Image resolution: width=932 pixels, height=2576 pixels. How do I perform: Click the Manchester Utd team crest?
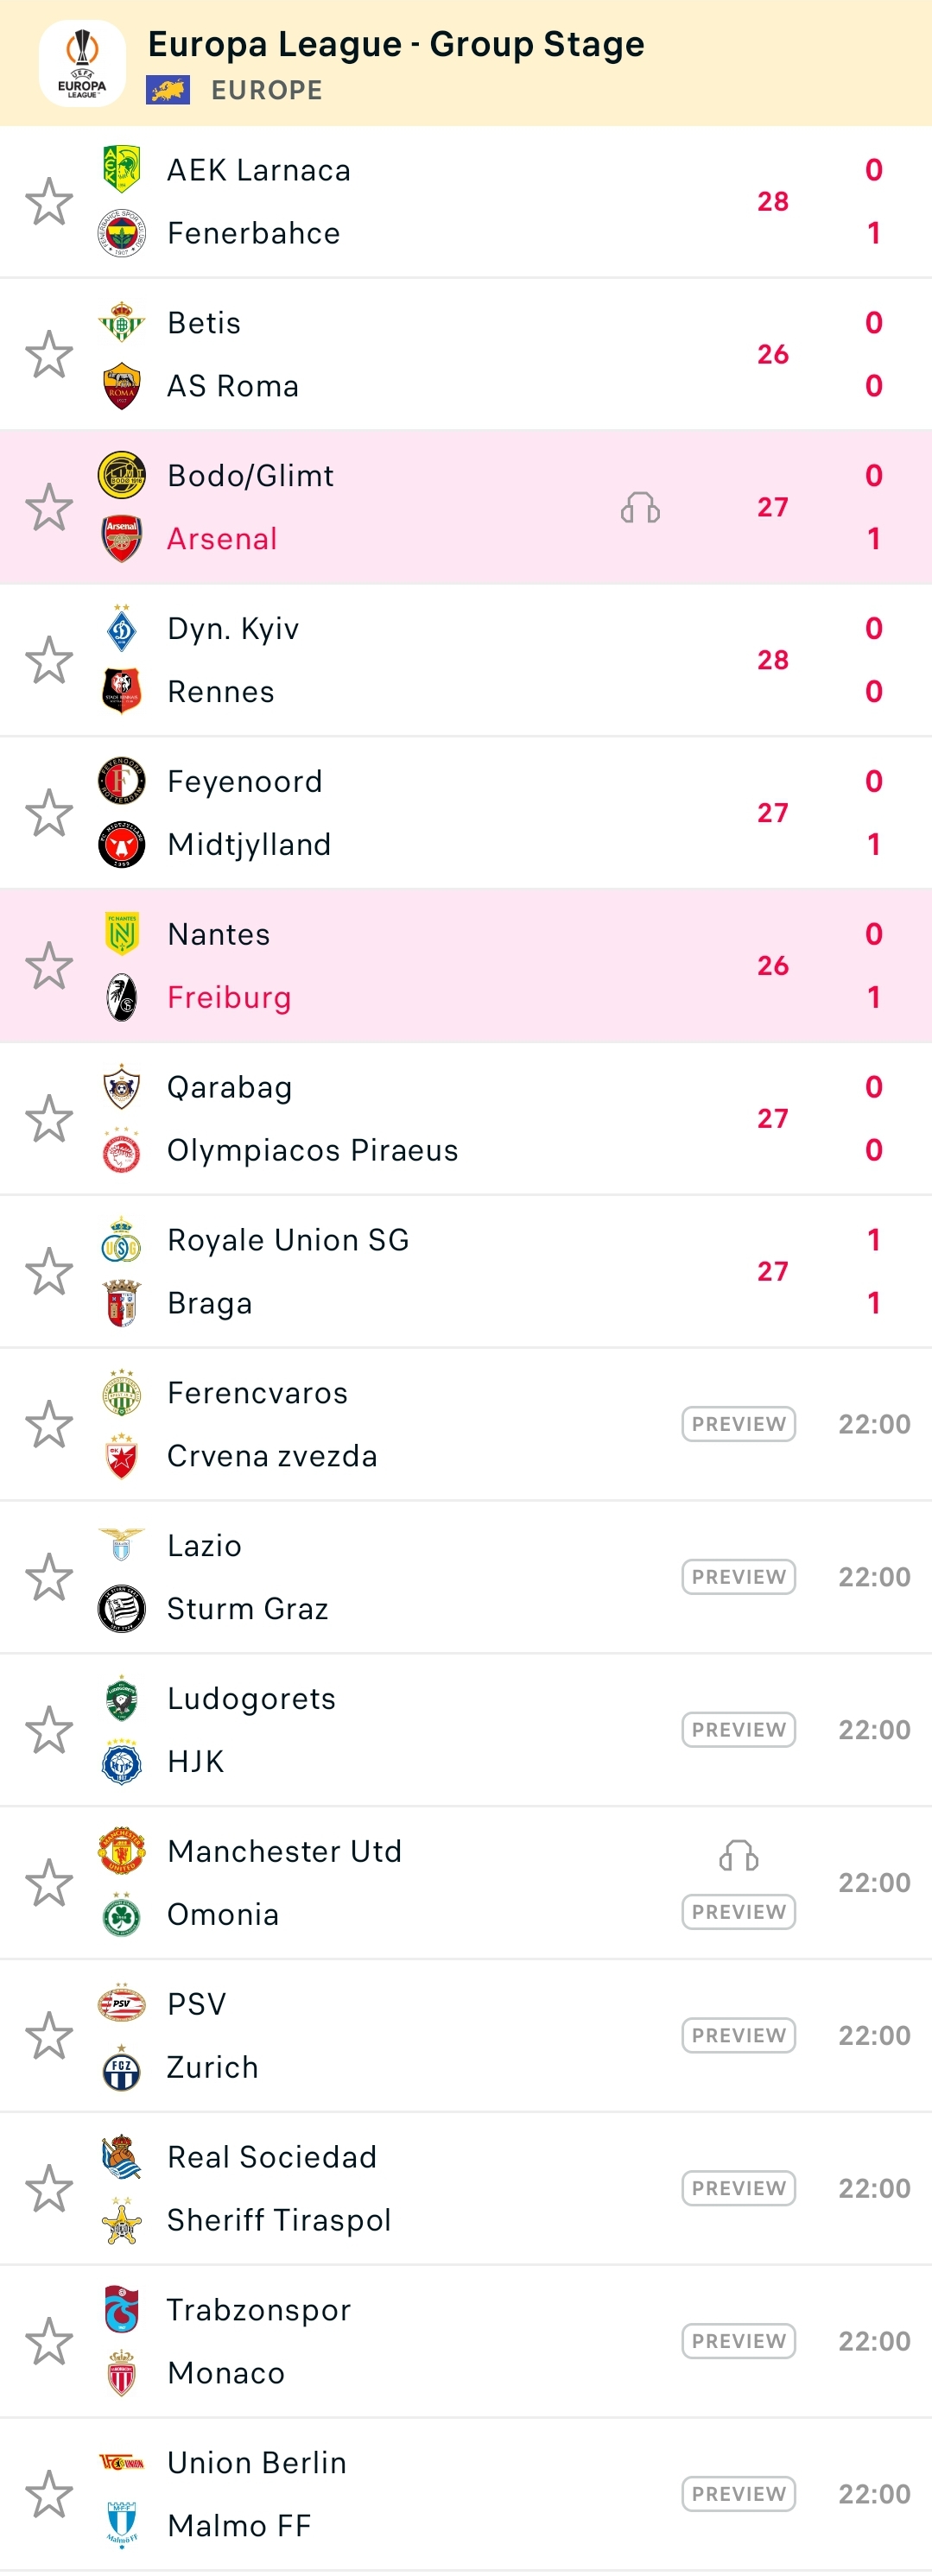(121, 1851)
